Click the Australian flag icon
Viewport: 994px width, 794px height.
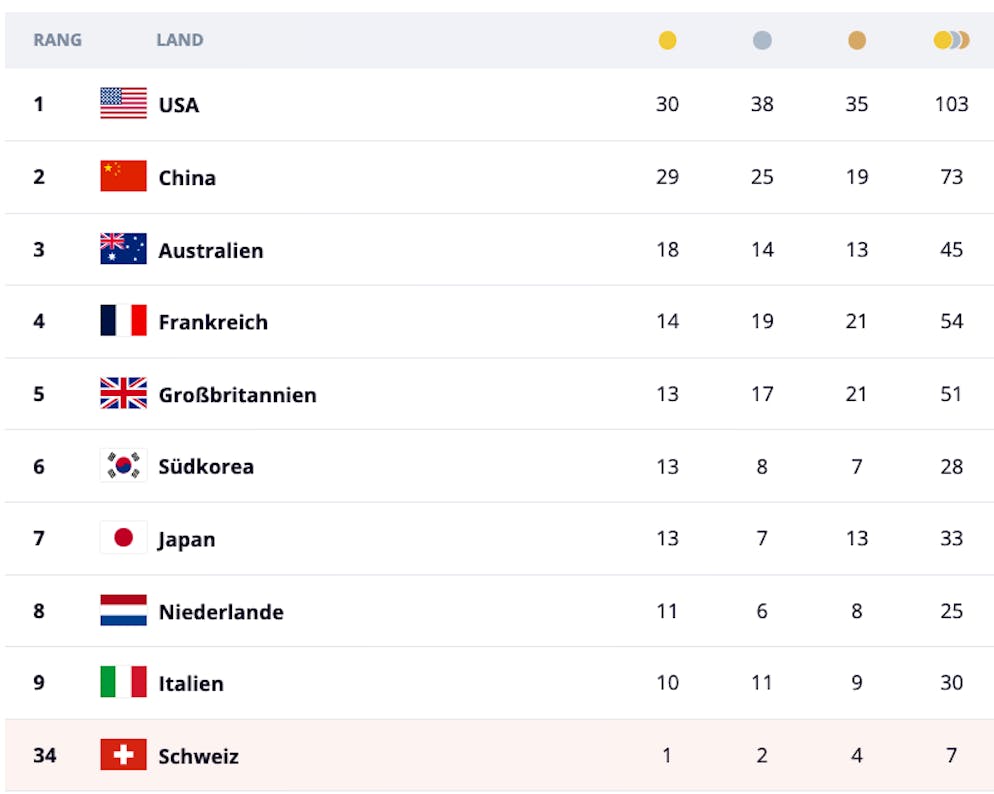pyautogui.click(x=123, y=249)
